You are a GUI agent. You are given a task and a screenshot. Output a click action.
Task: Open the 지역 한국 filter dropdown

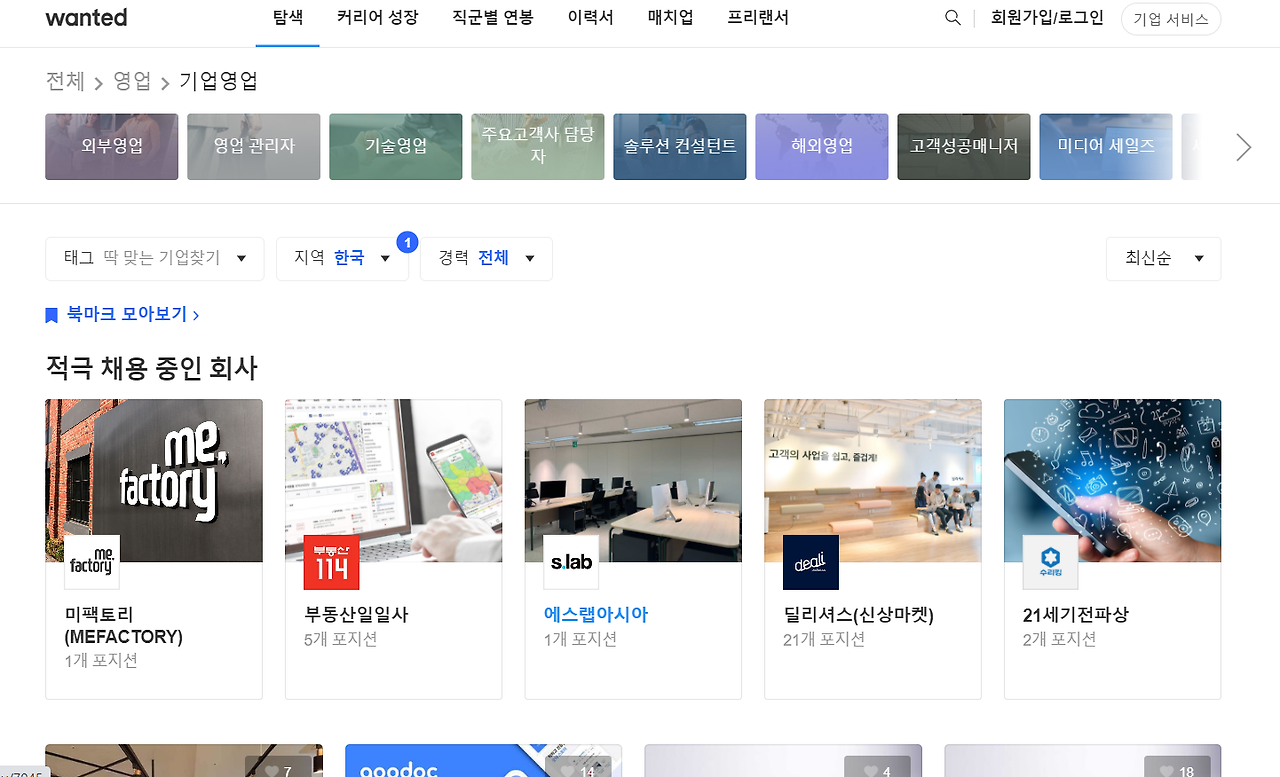pyautogui.click(x=342, y=259)
